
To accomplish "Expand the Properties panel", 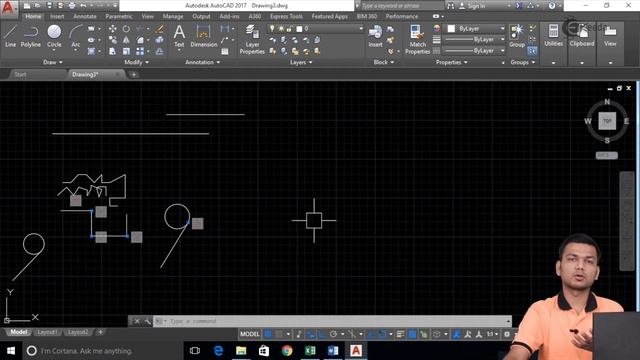I will (x=451, y=62).
